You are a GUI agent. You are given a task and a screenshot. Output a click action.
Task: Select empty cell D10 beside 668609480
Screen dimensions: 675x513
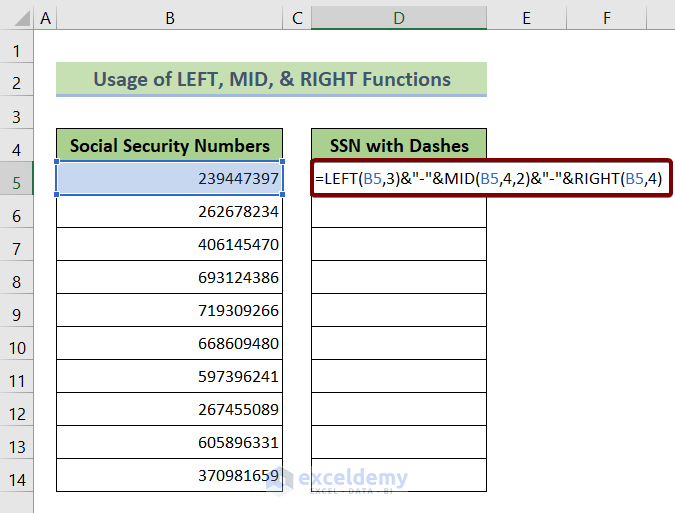[x=399, y=343]
